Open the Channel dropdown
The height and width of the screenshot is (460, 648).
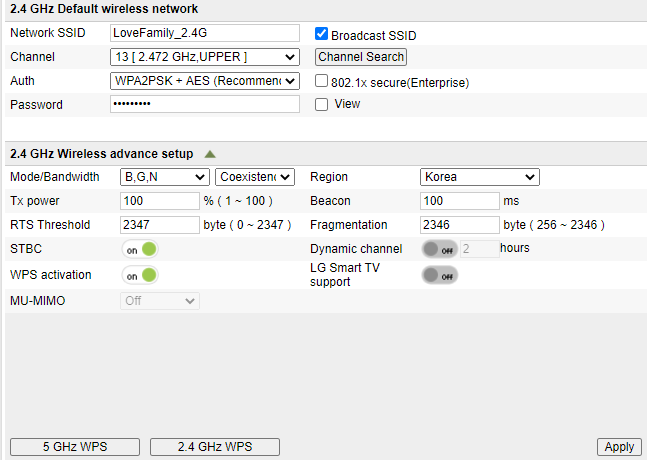[x=205, y=57]
